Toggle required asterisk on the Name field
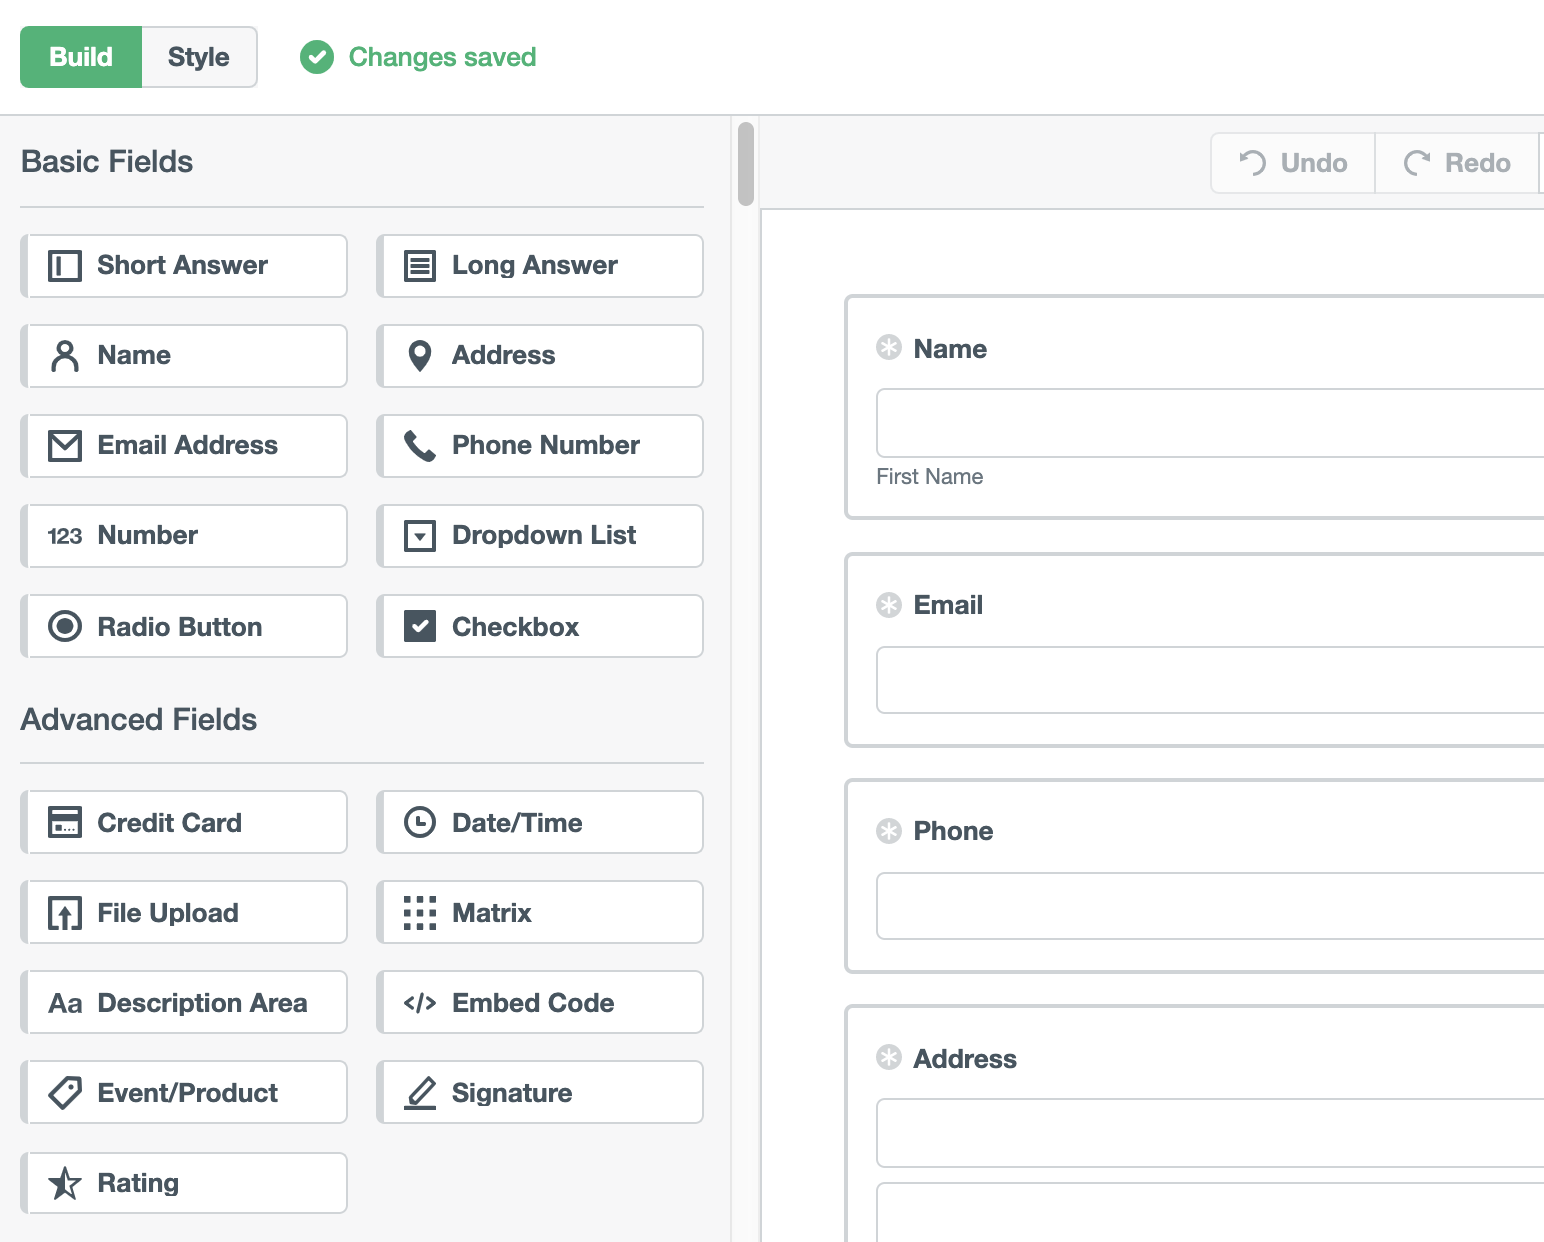This screenshot has width=1544, height=1242. click(x=889, y=347)
